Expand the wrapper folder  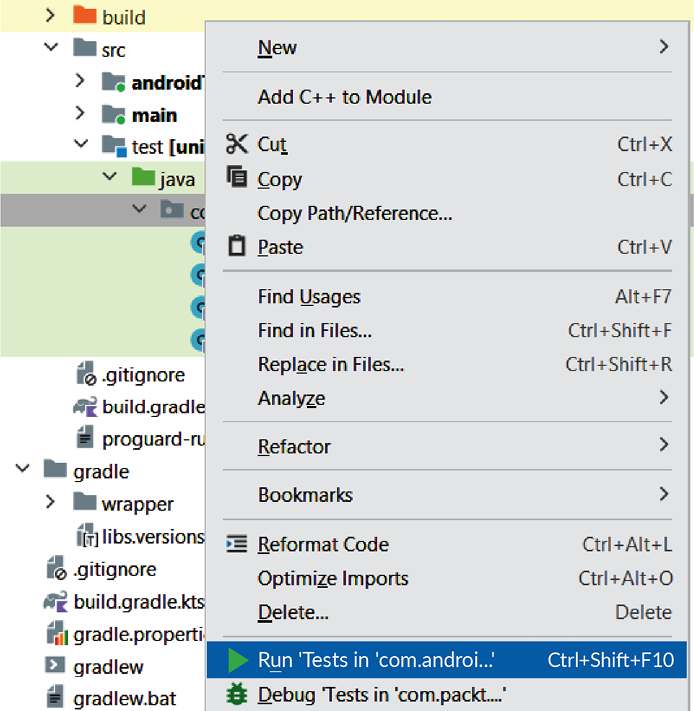(x=51, y=503)
